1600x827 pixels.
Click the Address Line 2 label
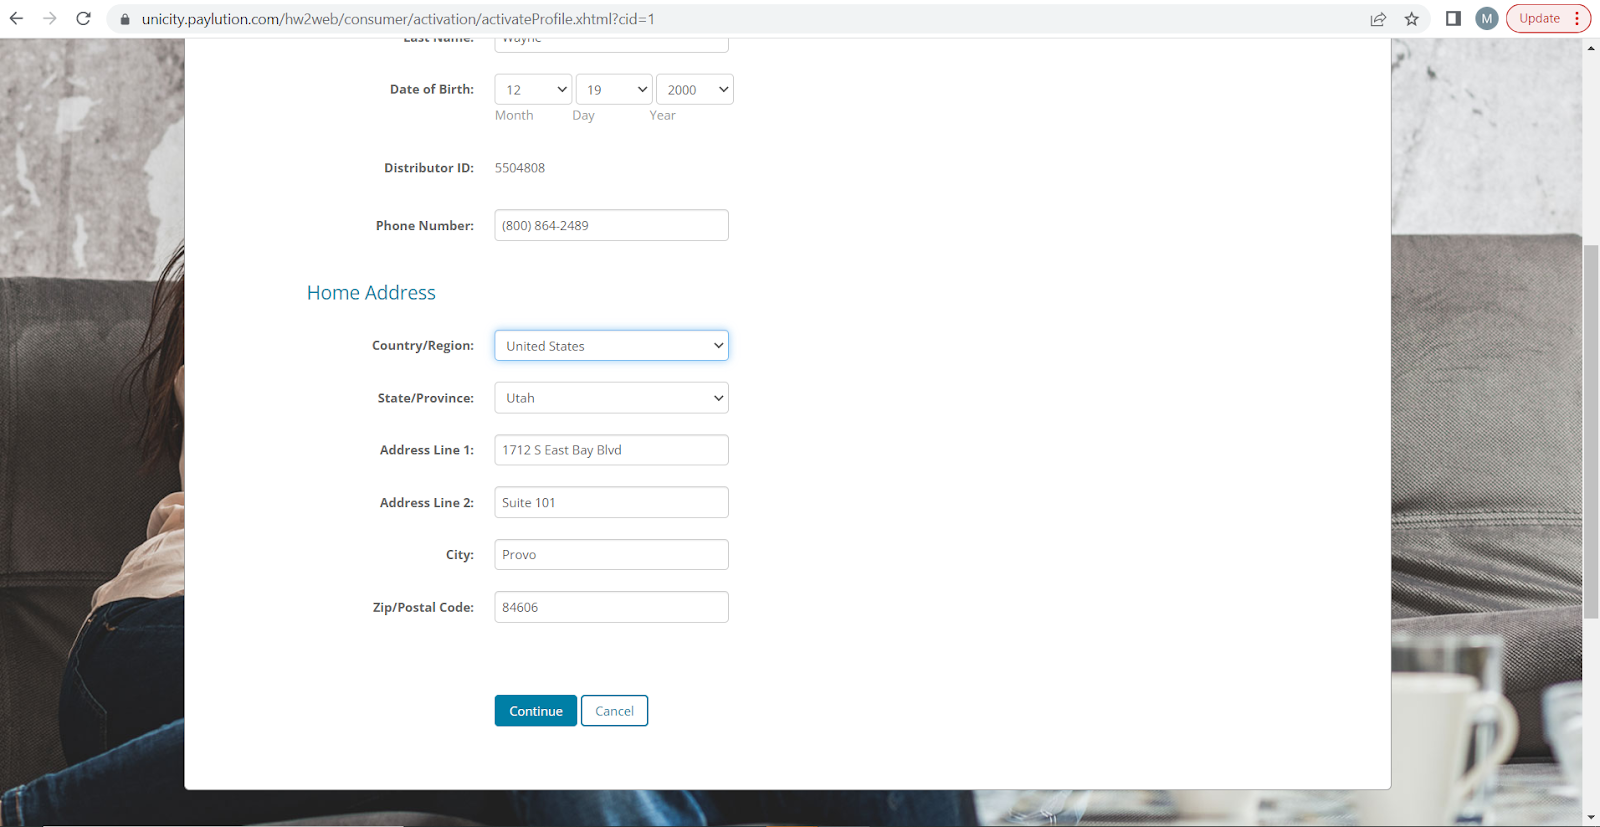click(427, 503)
